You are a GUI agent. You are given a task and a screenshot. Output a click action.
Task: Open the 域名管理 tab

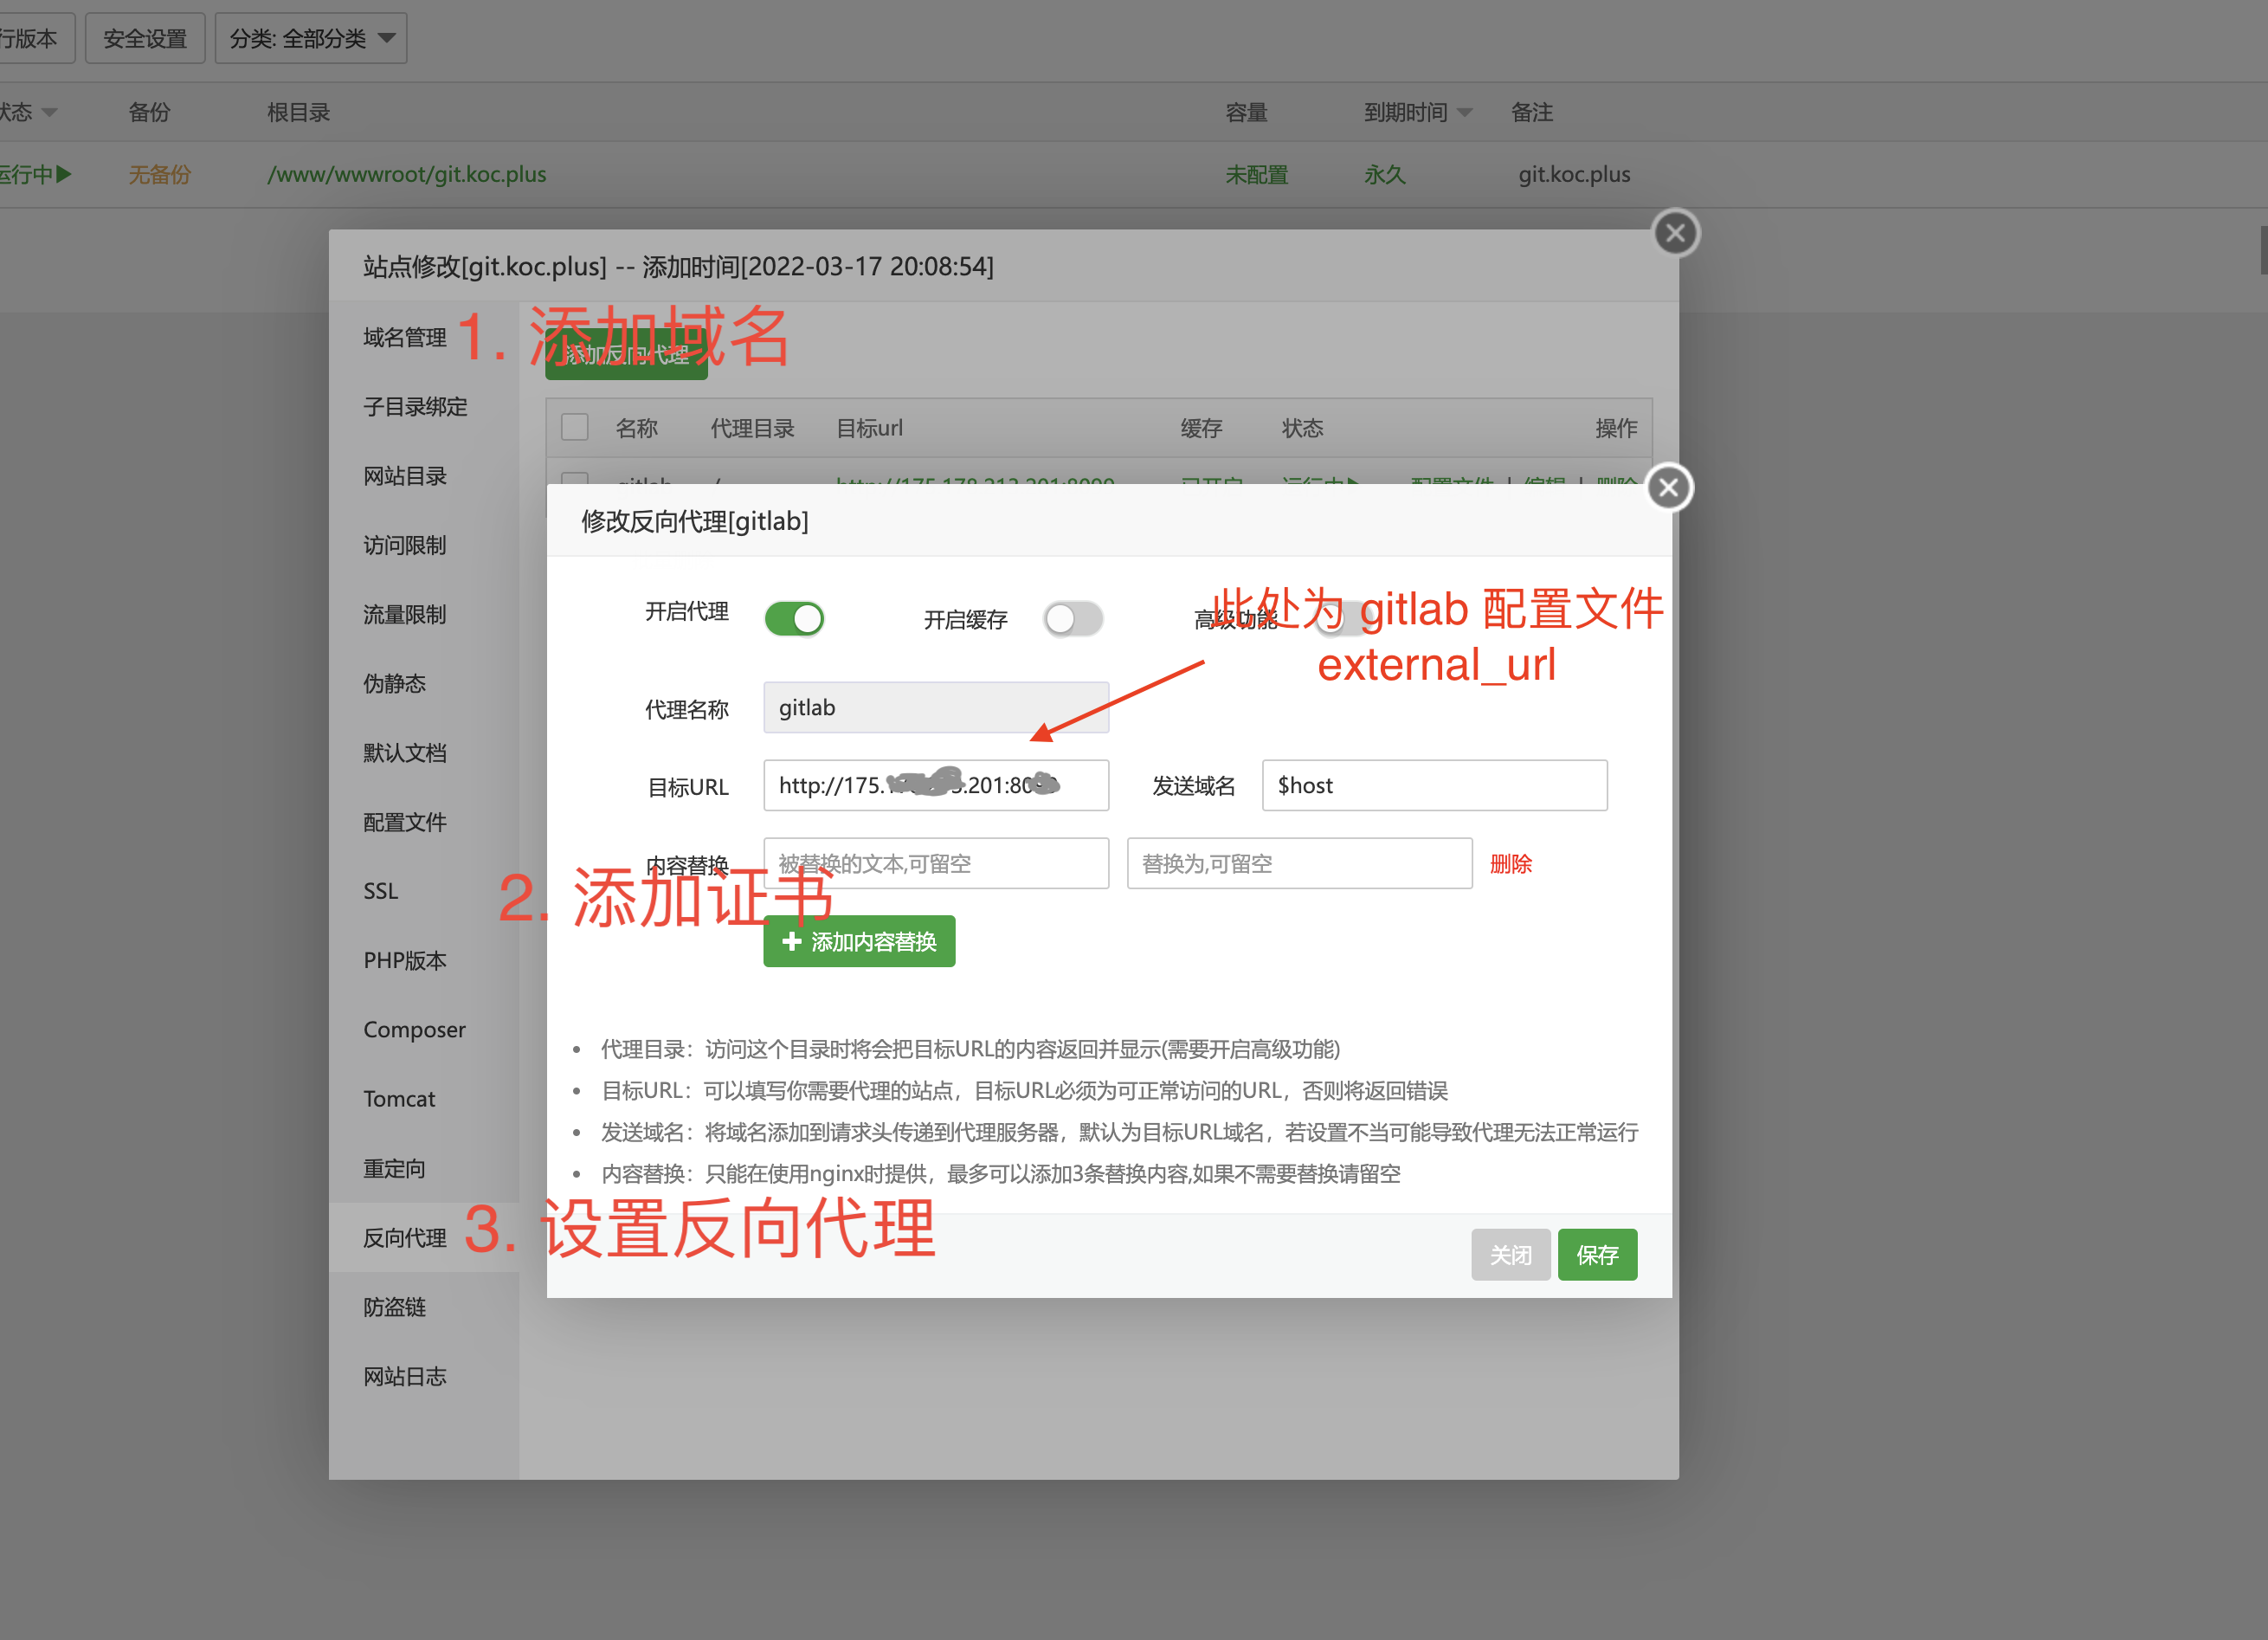(x=405, y=338)
